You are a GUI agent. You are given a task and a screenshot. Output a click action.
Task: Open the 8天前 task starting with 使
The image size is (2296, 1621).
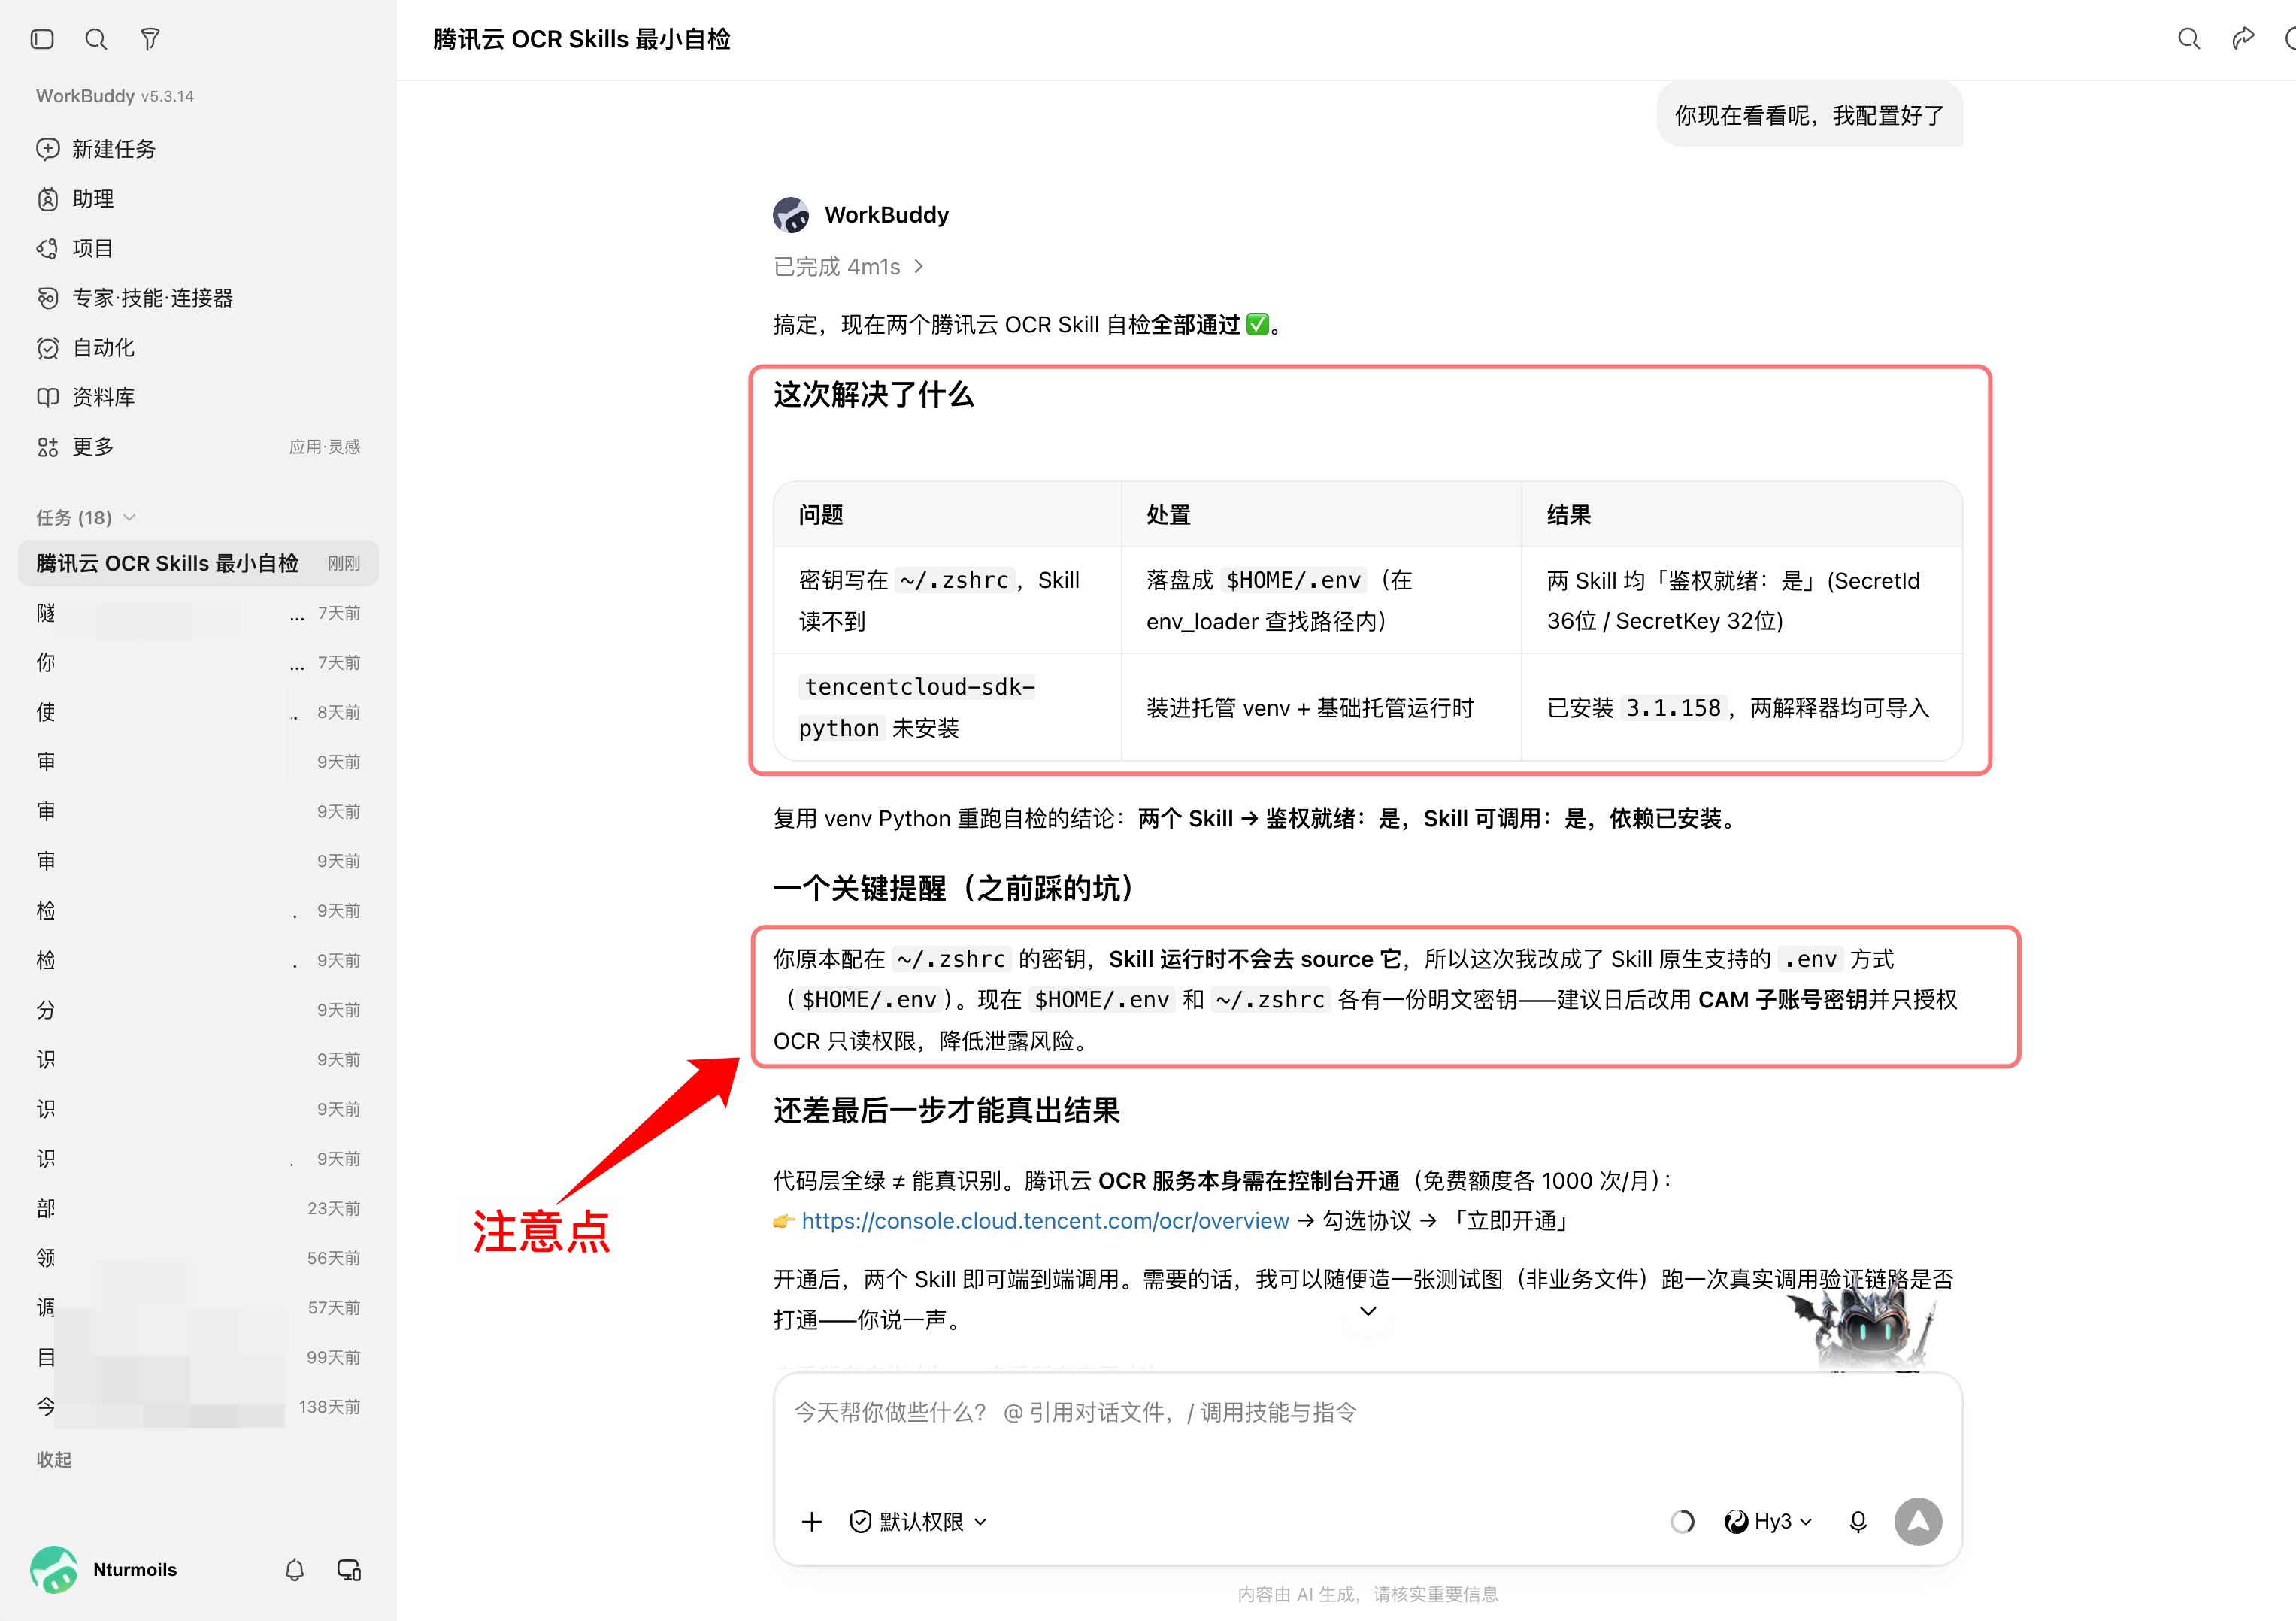coord(198,712)
